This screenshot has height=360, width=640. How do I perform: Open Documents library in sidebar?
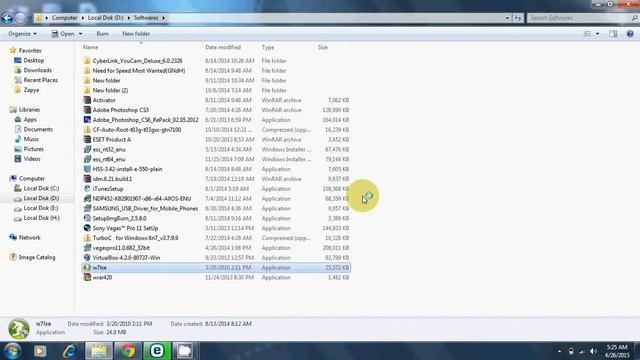point(38,129)
